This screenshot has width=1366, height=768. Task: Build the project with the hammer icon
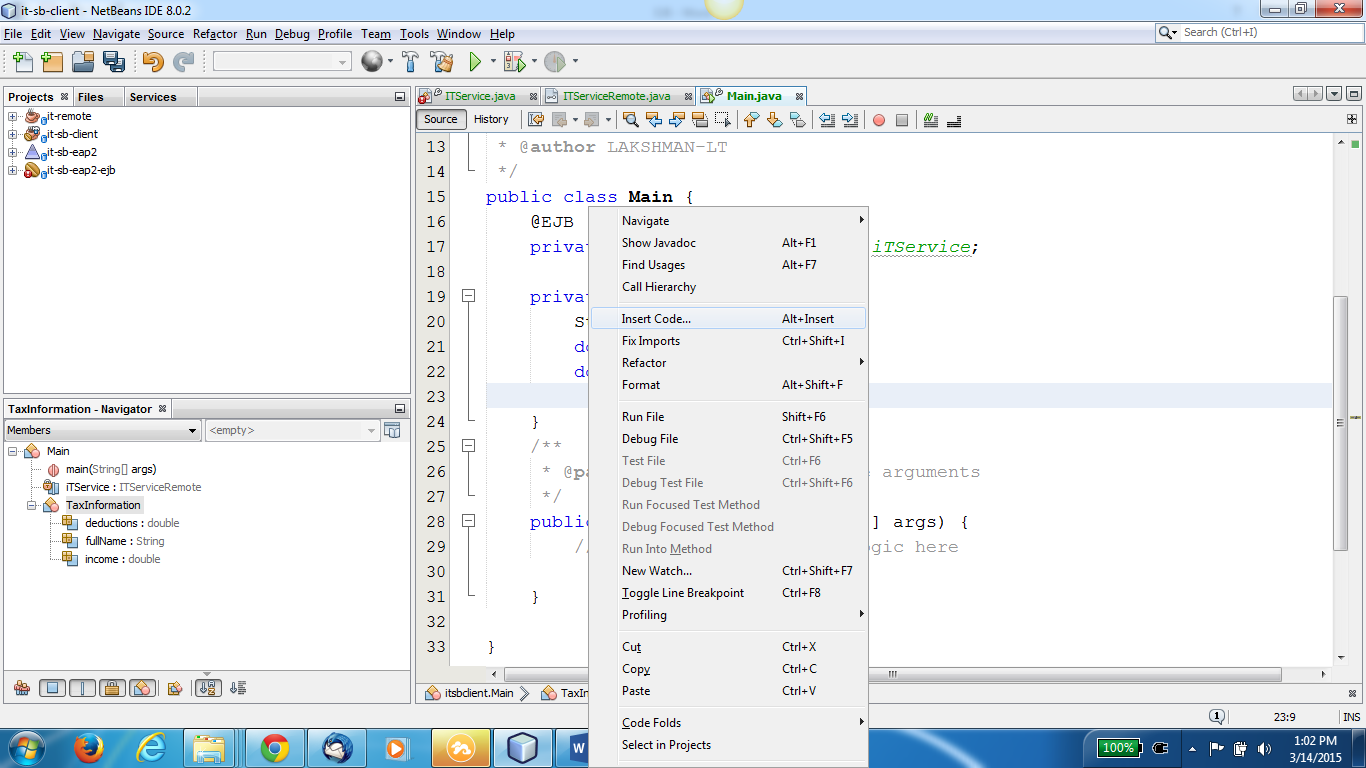tap(410, 62)
